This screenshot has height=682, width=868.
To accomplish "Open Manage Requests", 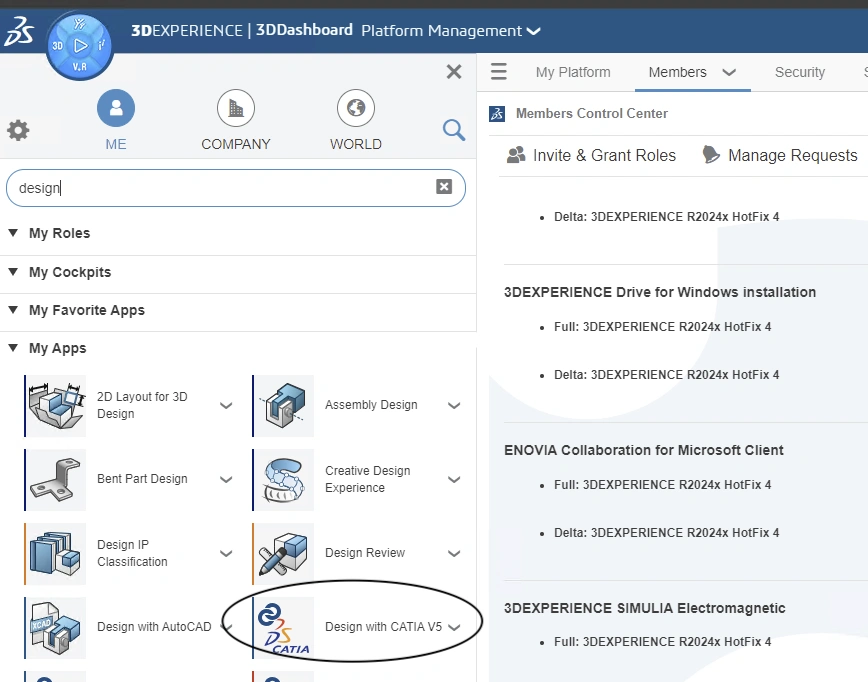I will click(780, 155).
